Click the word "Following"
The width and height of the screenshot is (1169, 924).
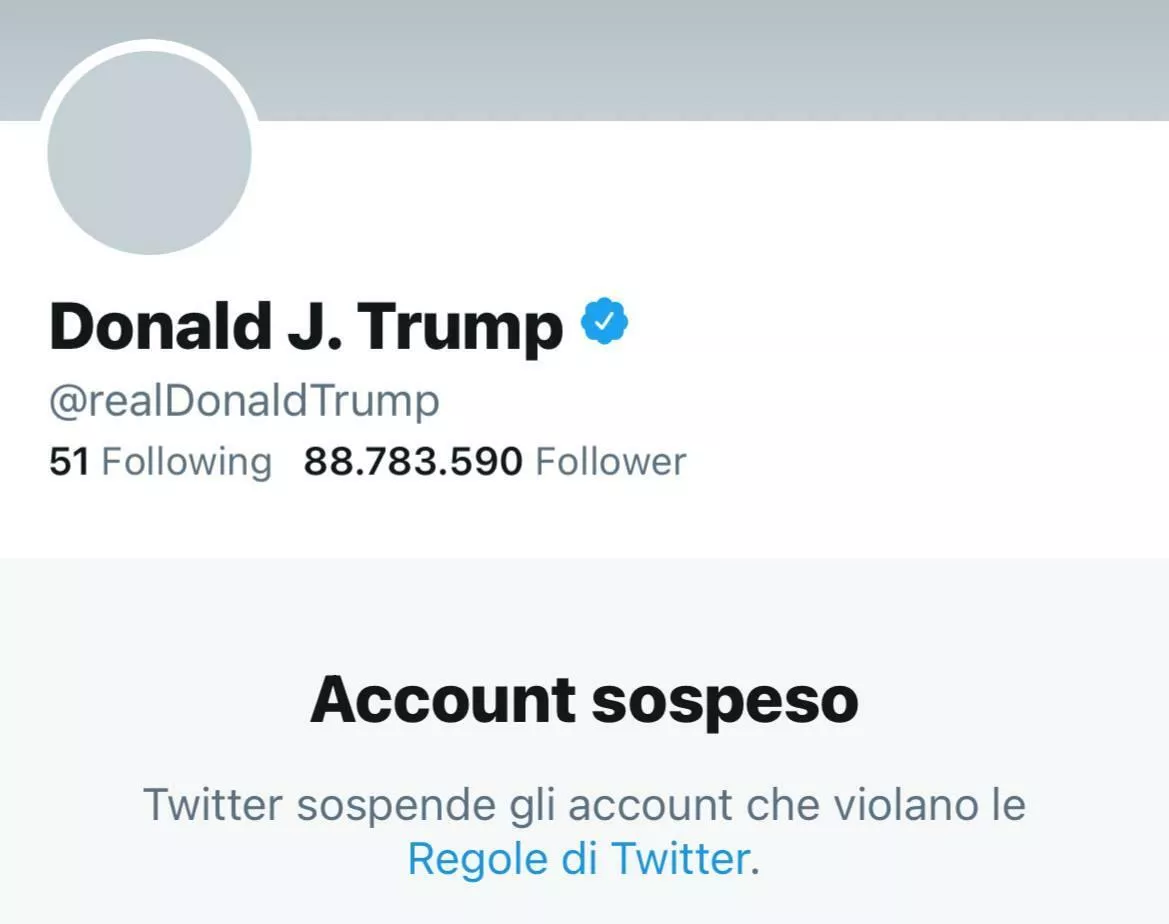(x=187, y=462)
